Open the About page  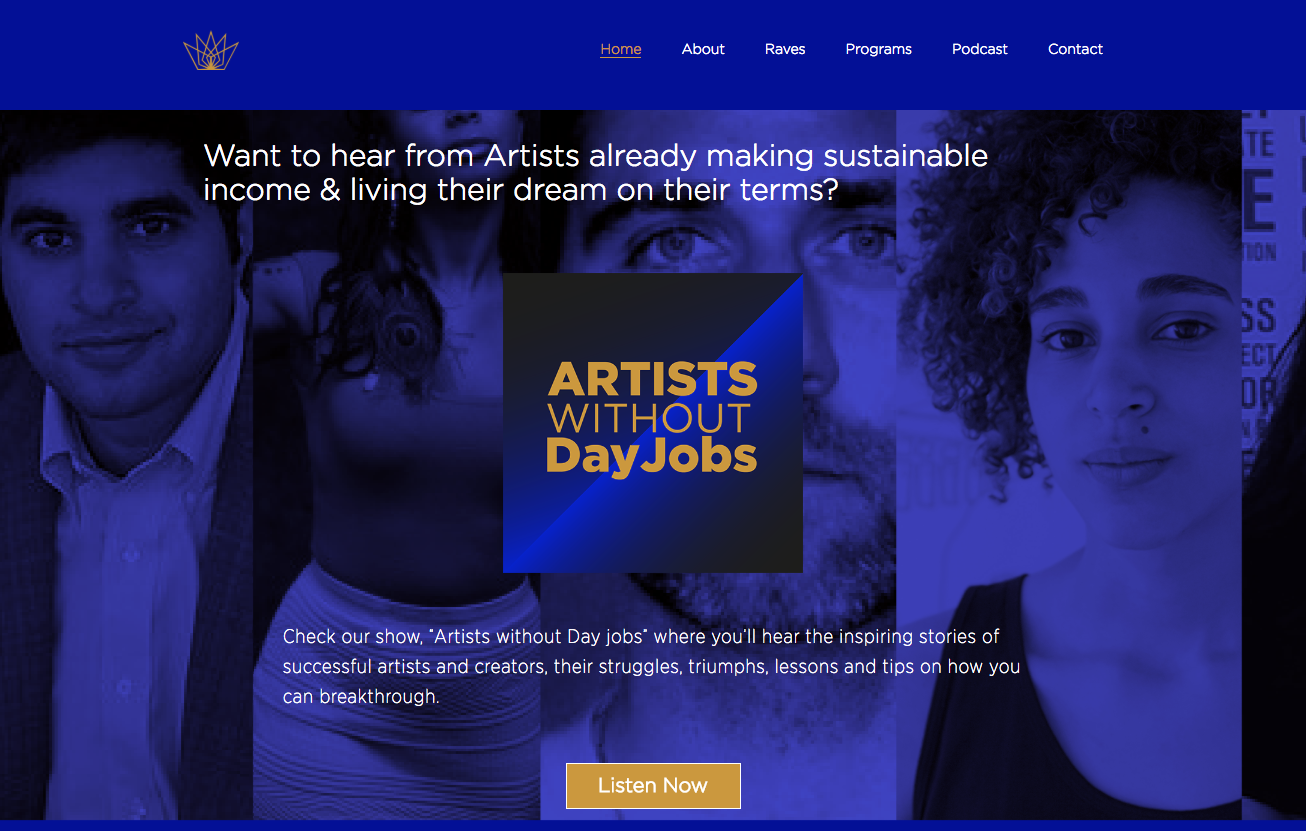[703, 49]
